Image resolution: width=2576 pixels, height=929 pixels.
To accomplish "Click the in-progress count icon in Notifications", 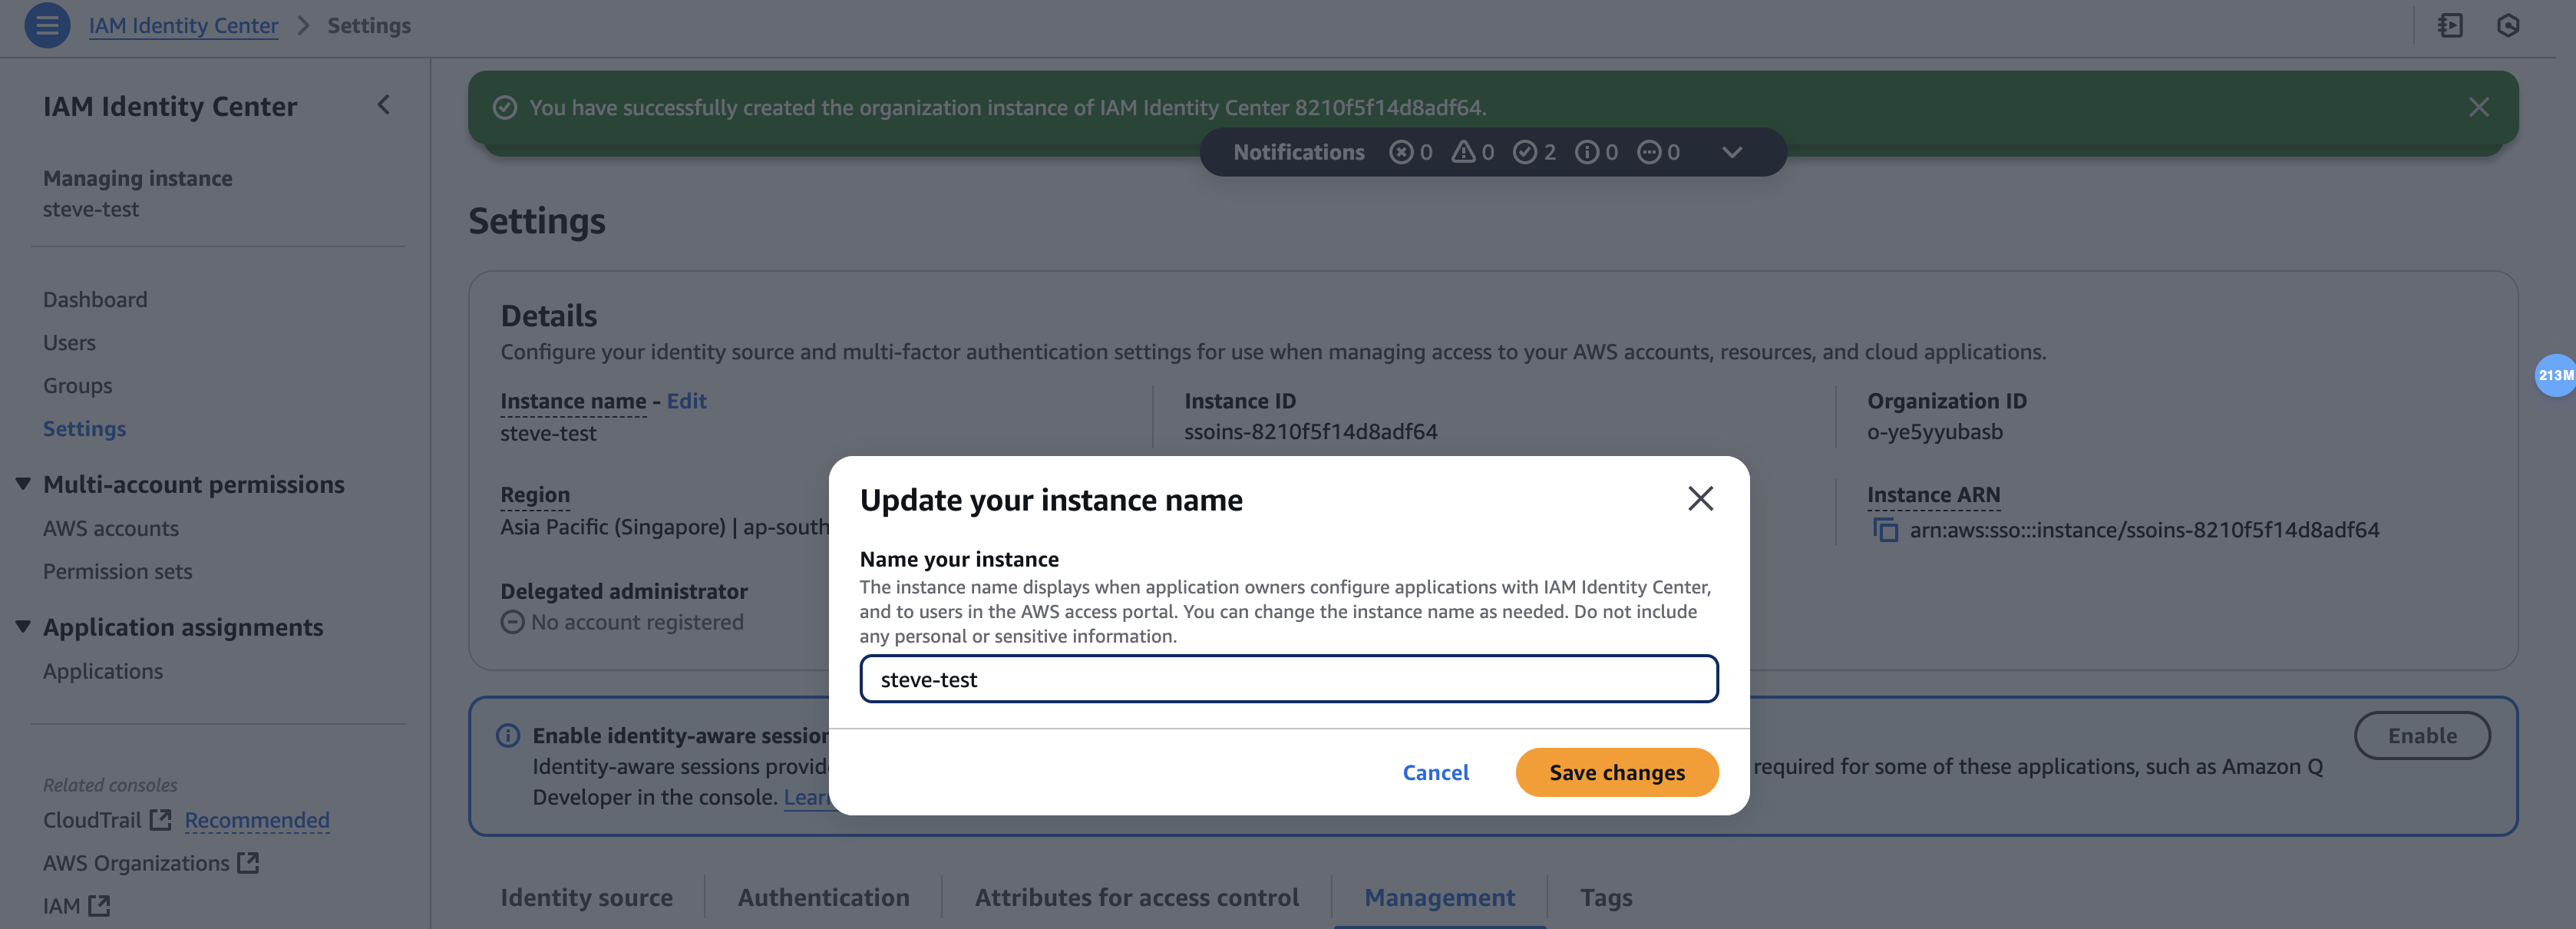I will tap(1648, 152).
